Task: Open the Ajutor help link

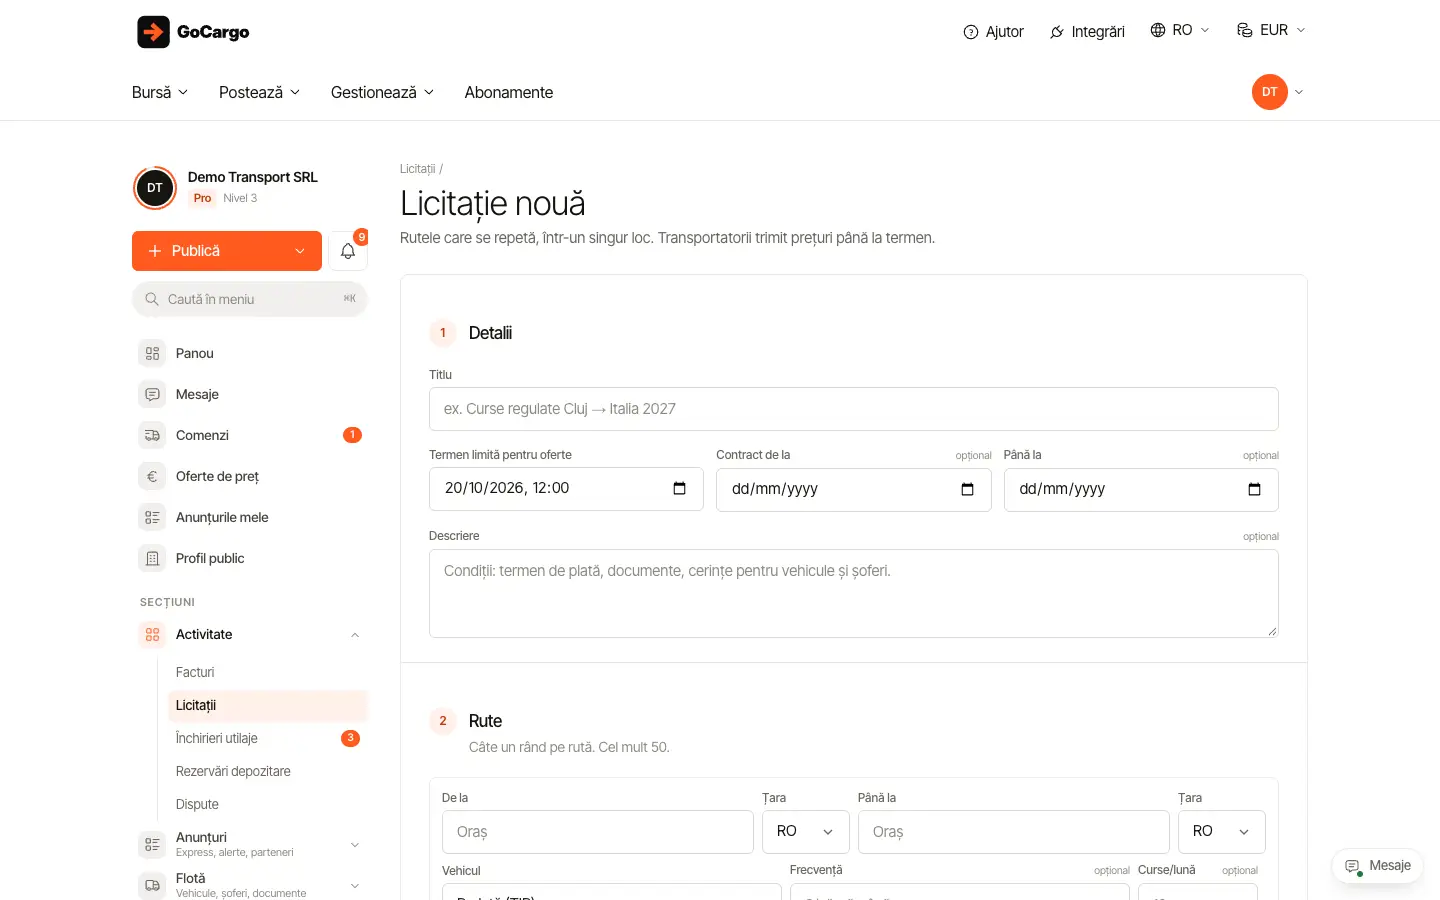Action: click(x=993, y=32)
